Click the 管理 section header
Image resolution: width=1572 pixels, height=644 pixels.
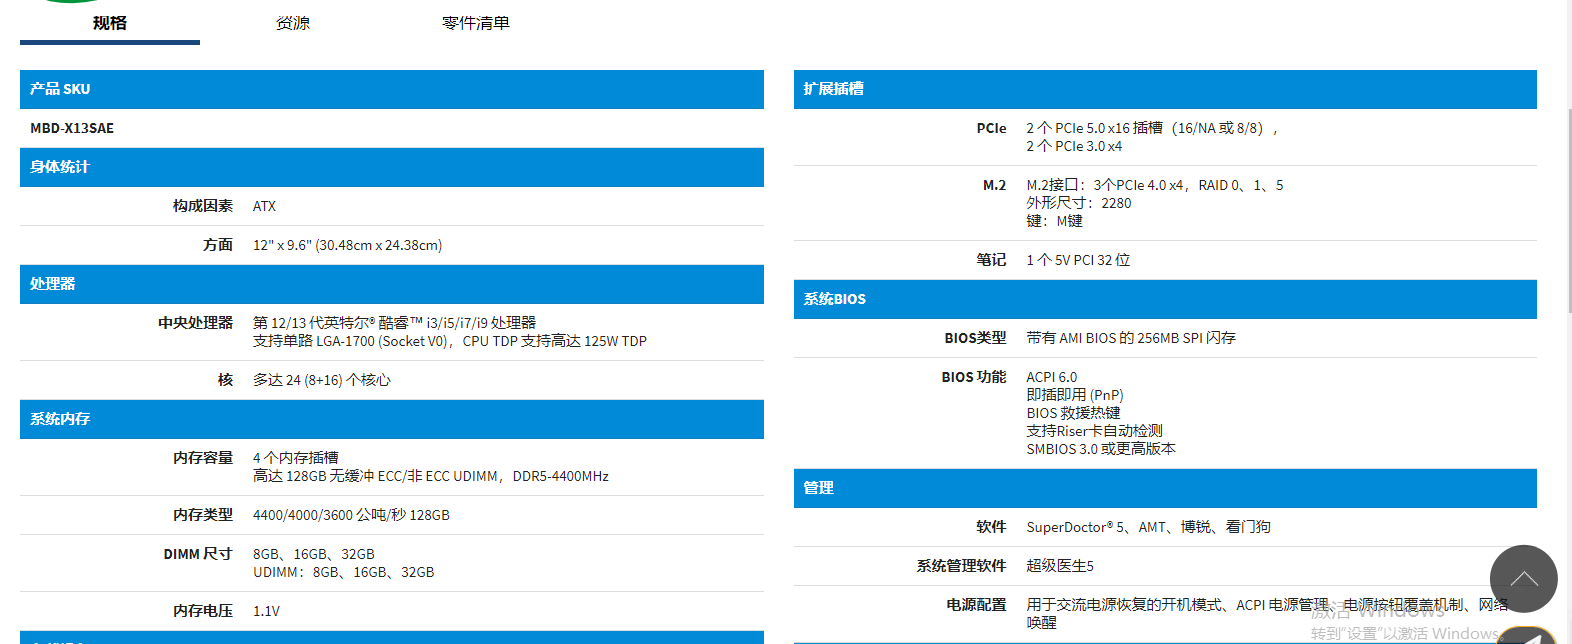click(1164, 488)
